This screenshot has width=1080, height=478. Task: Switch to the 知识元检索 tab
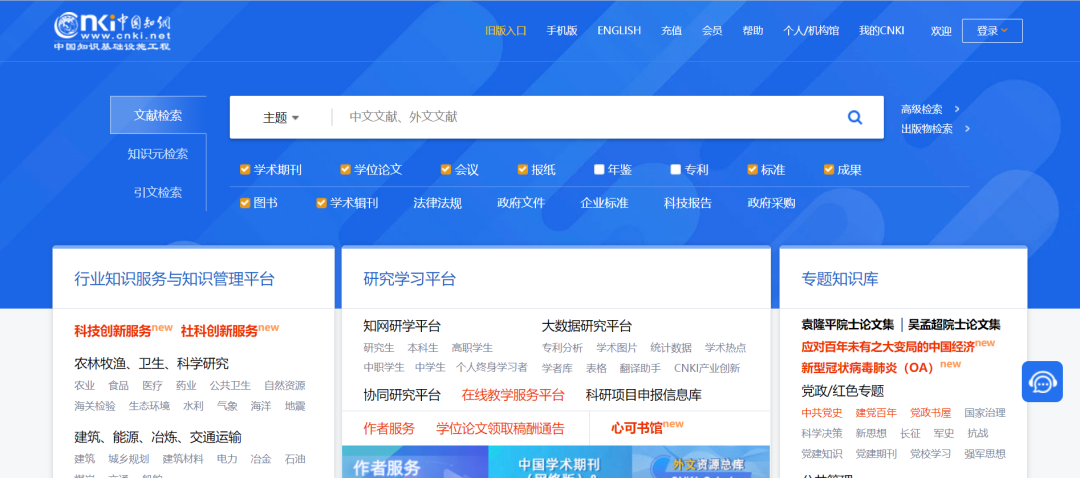point(158,154)
